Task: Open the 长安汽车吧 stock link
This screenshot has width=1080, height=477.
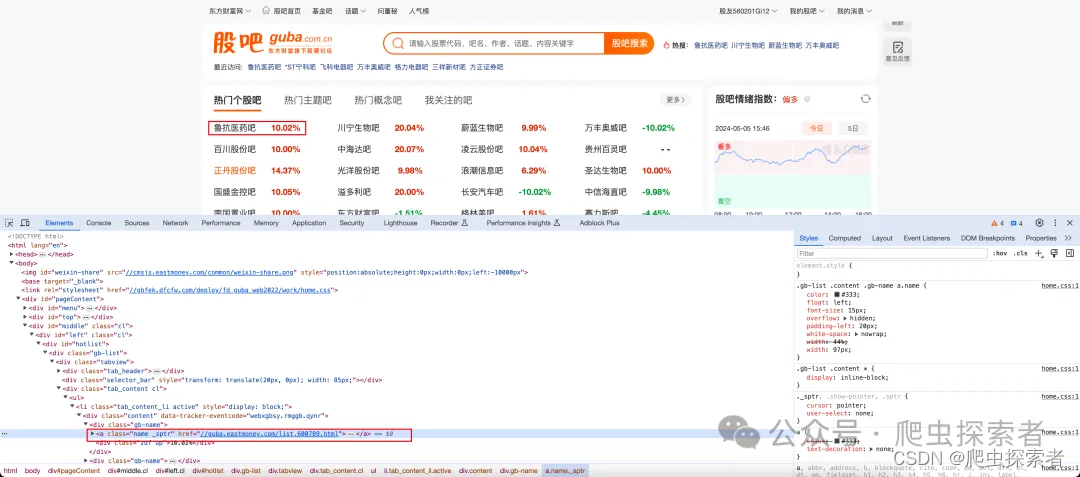Action: click(x=482, y=192)
